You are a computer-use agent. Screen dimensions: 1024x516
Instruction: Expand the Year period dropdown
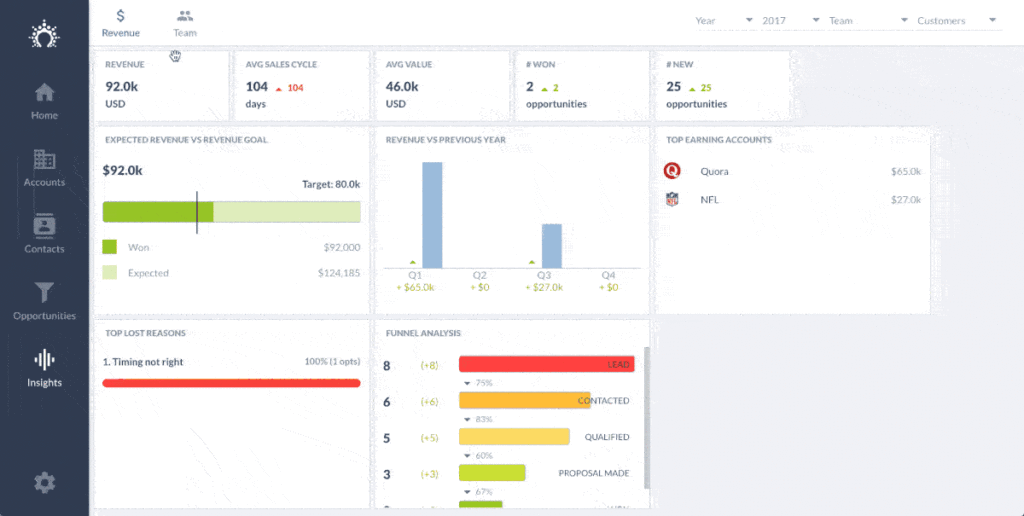tap(724, 21)
